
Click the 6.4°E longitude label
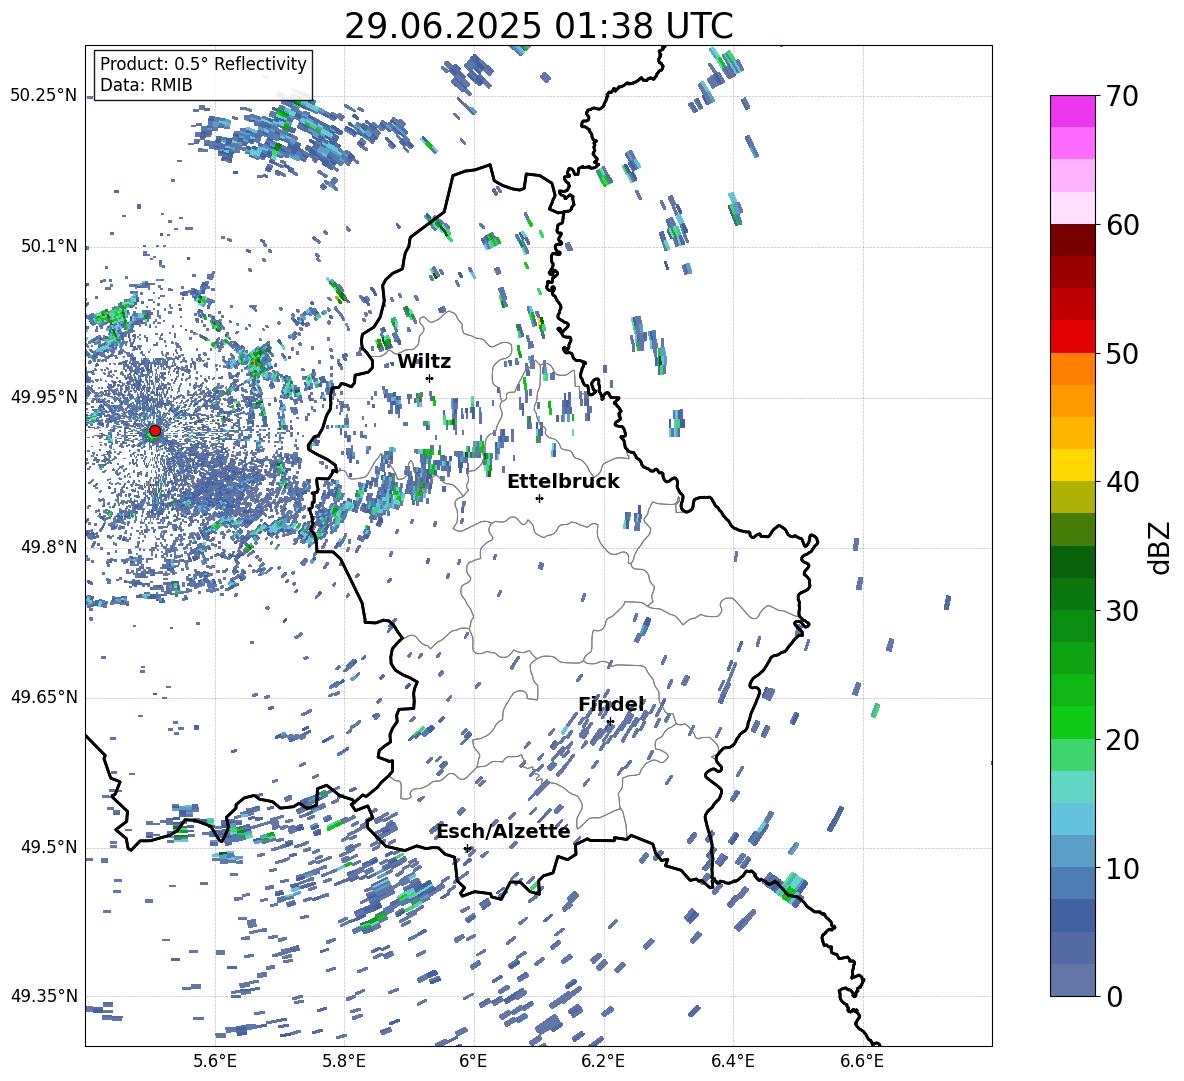733,1061
